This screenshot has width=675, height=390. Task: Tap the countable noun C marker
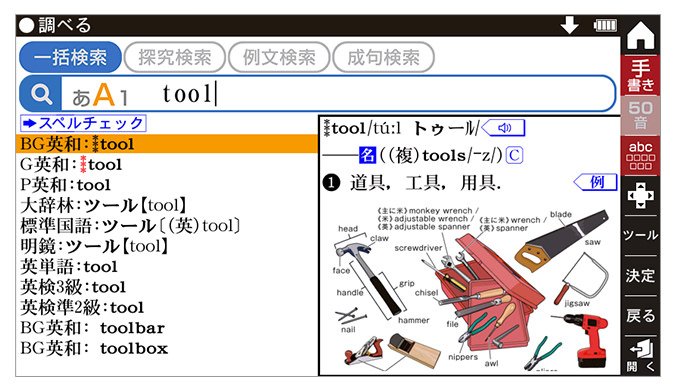[514, 155]
